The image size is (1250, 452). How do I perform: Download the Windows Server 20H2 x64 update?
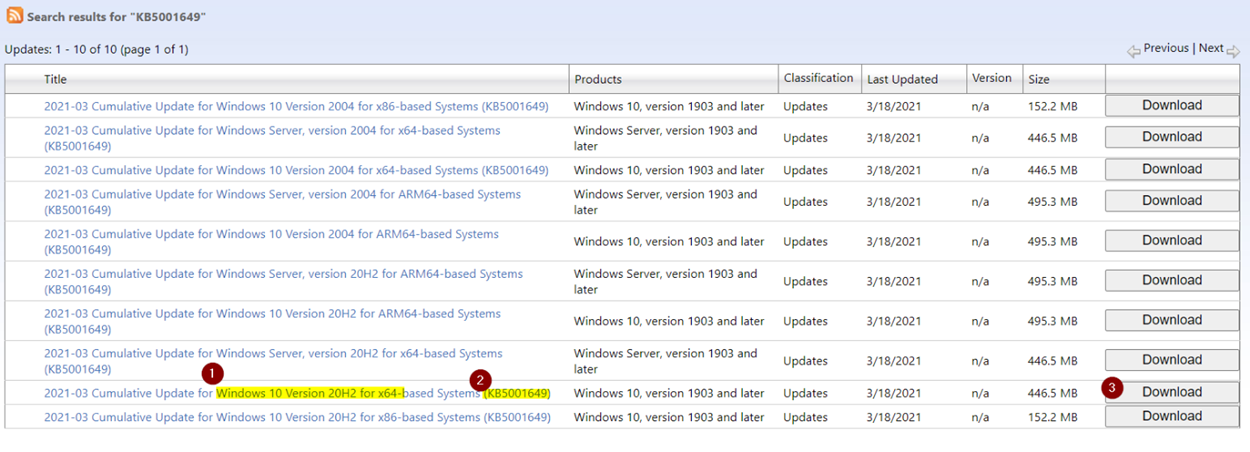click(1172, 360)
